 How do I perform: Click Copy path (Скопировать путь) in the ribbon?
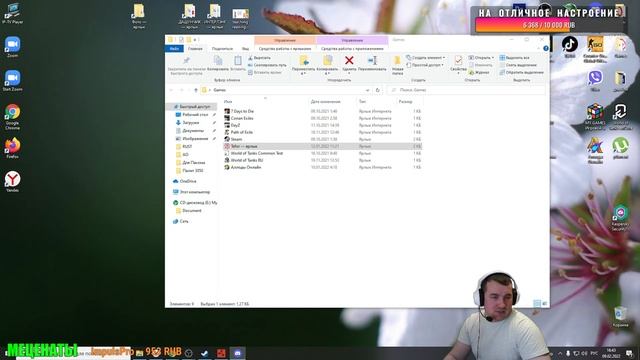point(267,65)
